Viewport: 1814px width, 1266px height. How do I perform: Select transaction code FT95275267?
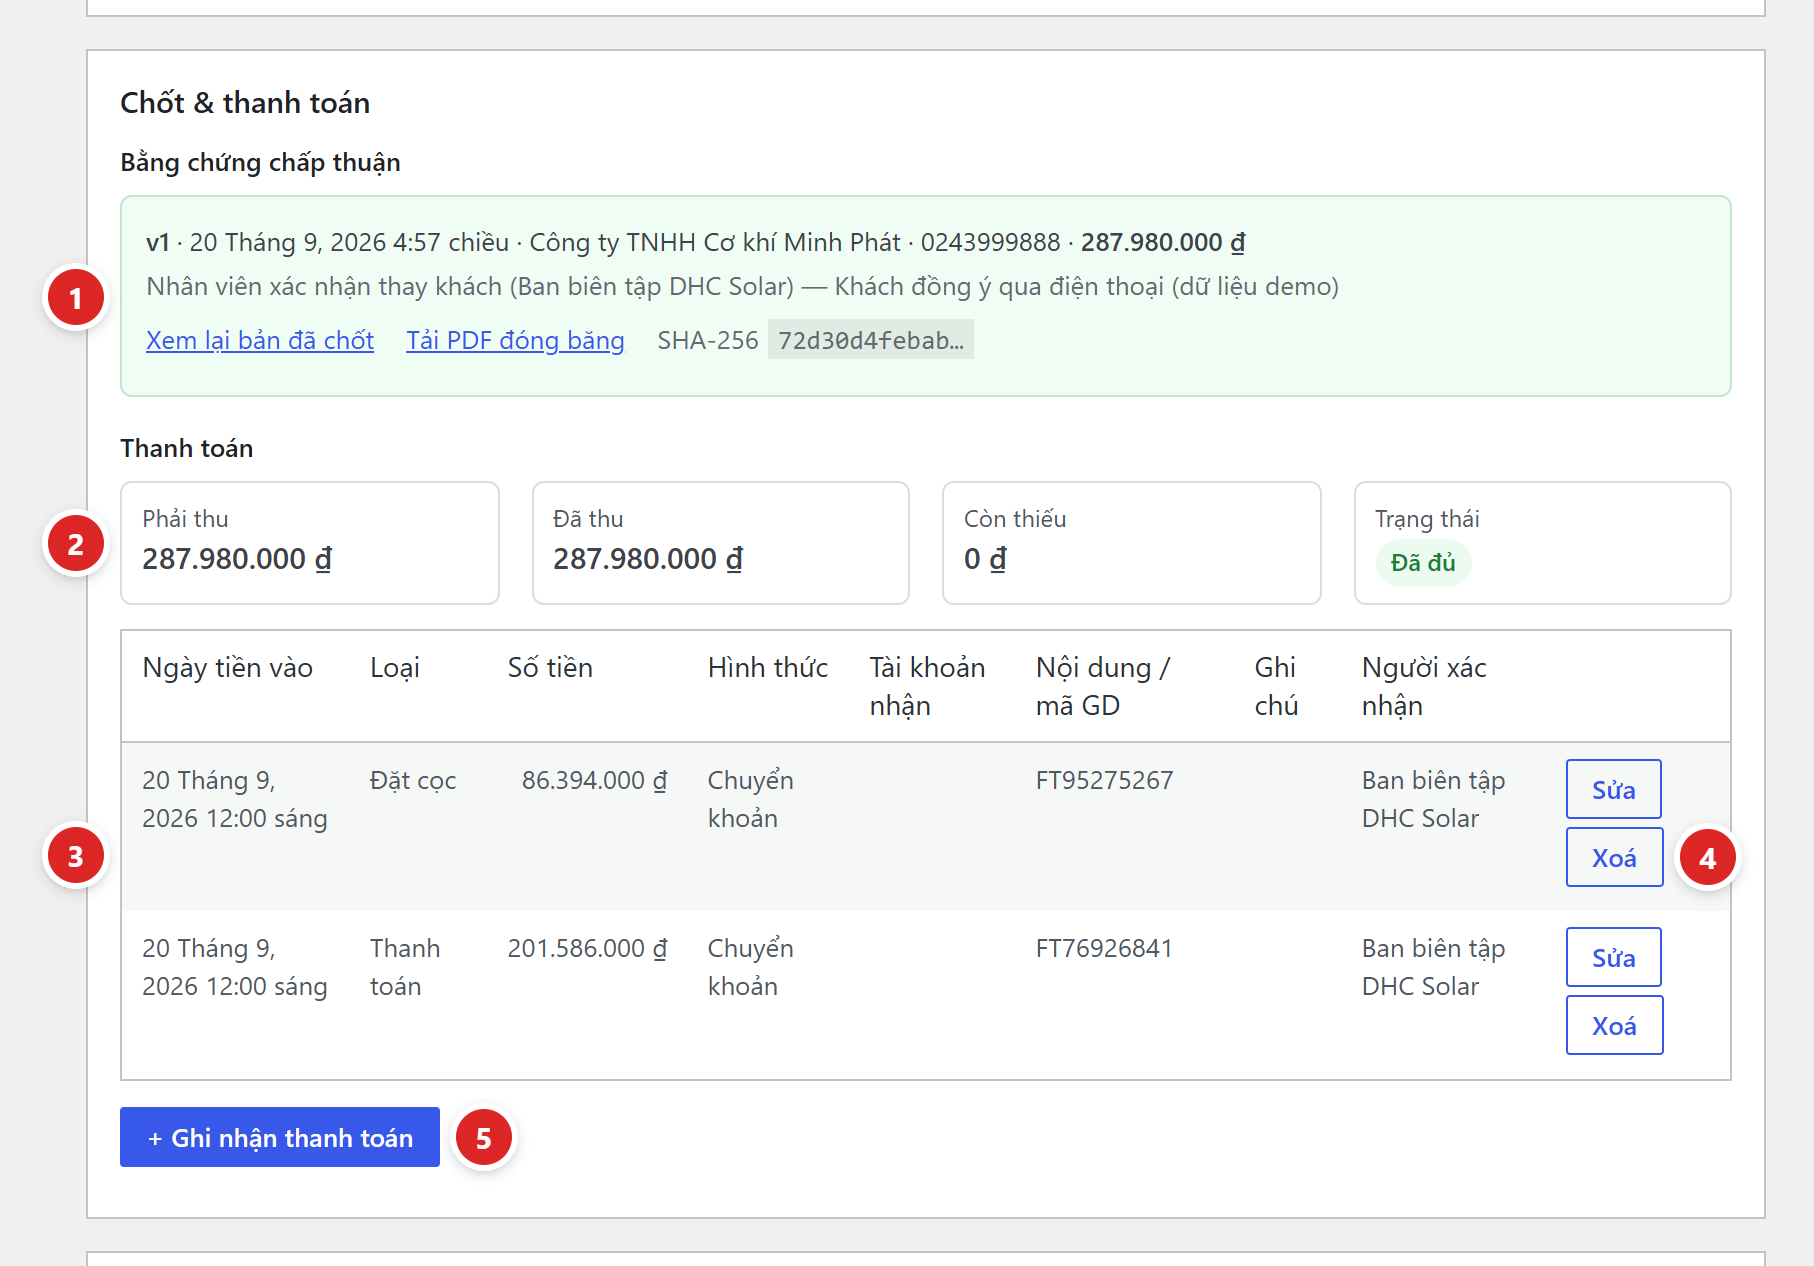click(1104, 780)
